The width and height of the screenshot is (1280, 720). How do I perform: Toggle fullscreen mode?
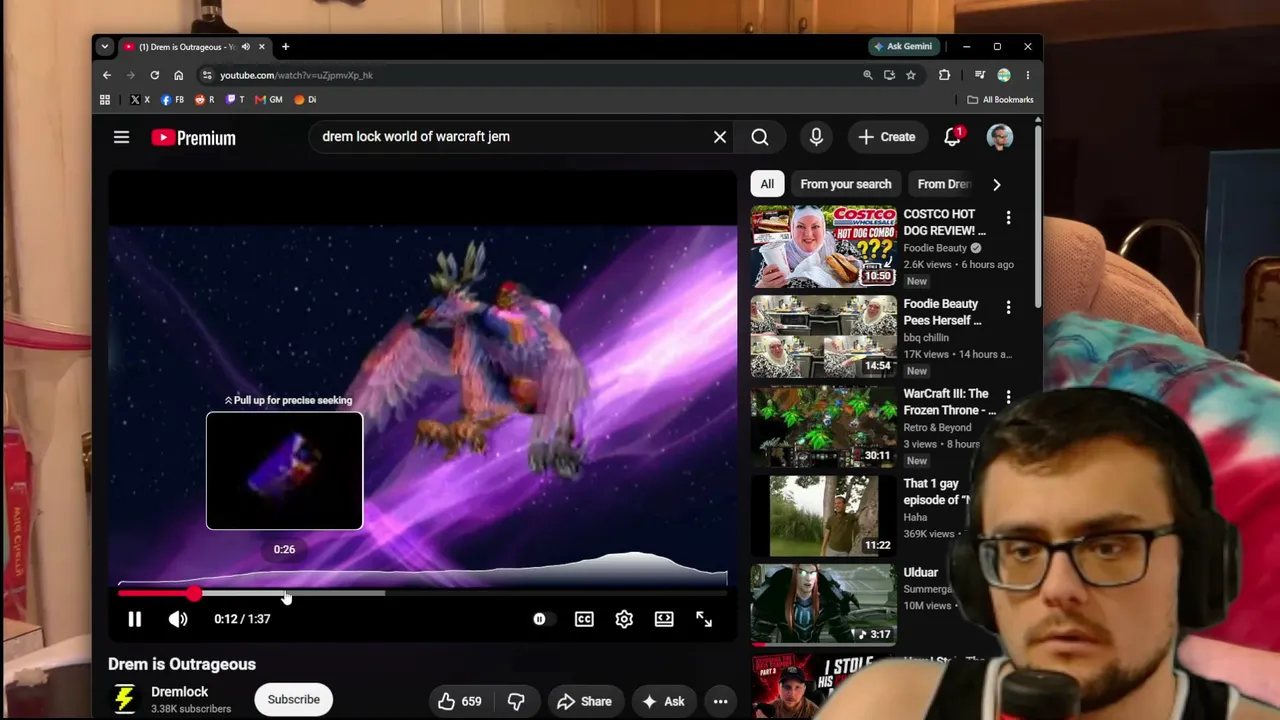pos(704,619)
